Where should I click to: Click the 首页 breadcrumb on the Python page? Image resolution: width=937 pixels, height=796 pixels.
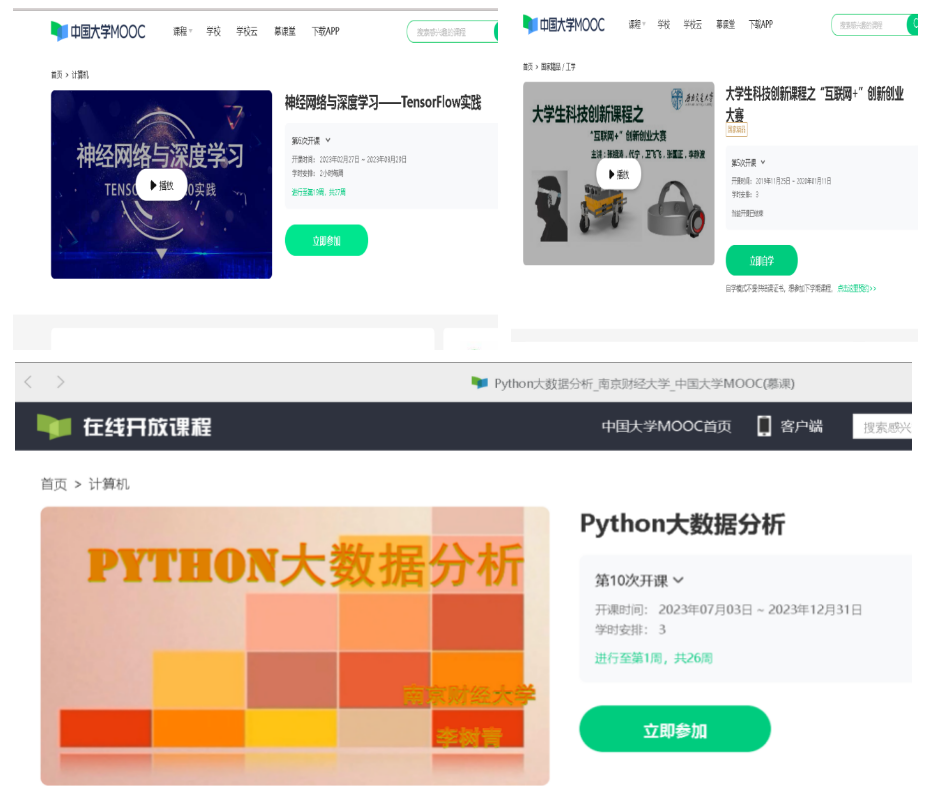[x=54, y=484]
